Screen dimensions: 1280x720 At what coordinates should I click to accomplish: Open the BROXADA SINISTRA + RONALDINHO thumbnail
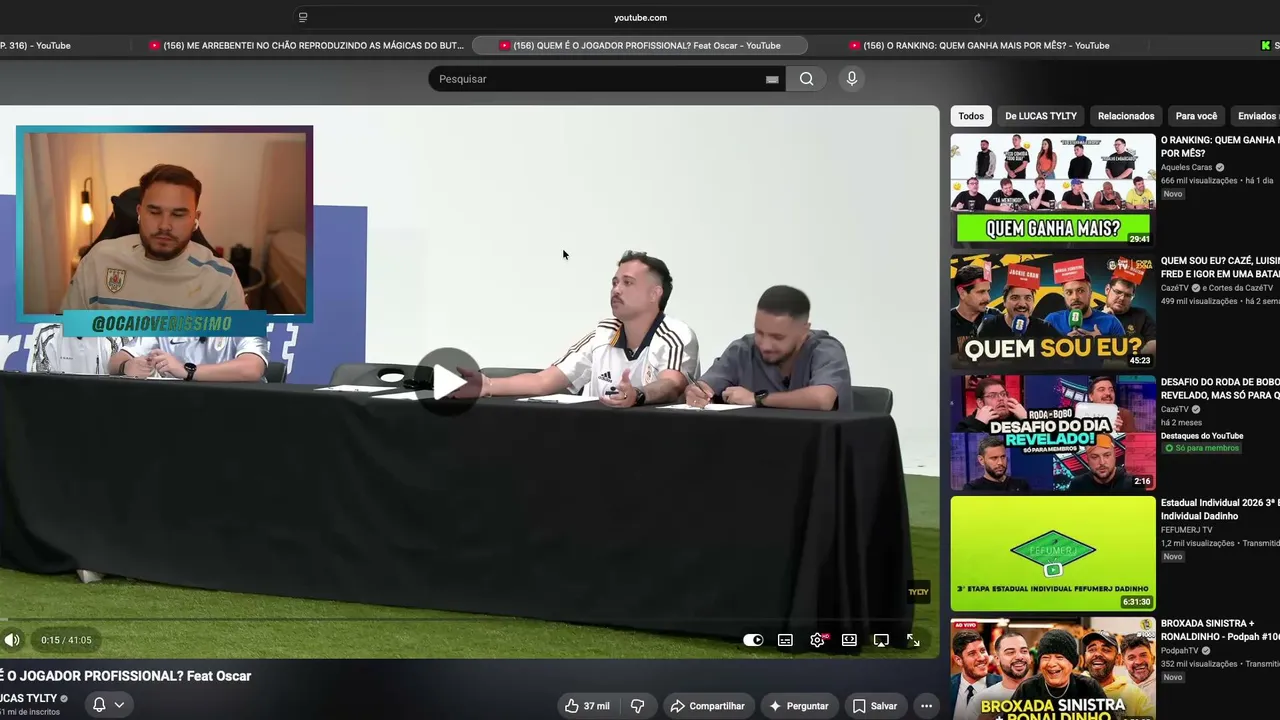[1052, 668]
